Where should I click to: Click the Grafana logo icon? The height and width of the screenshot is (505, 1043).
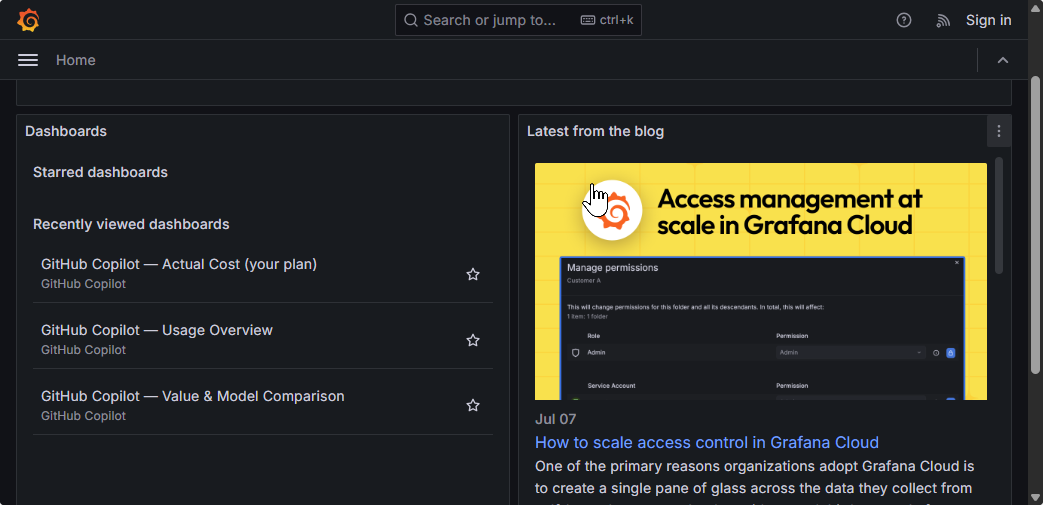coord(28,20)
